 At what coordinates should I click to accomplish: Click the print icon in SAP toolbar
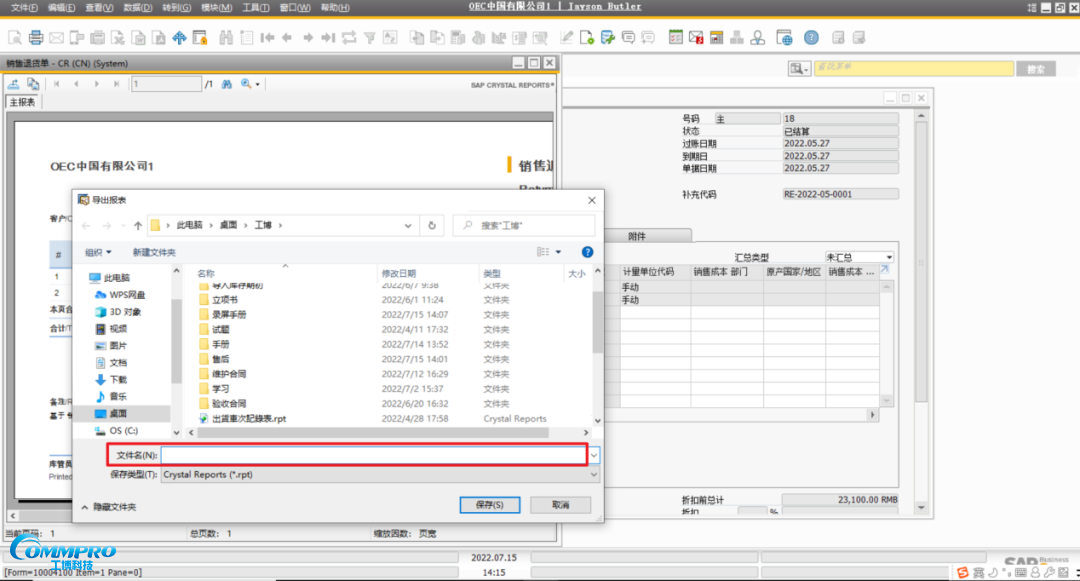[36, 38]
